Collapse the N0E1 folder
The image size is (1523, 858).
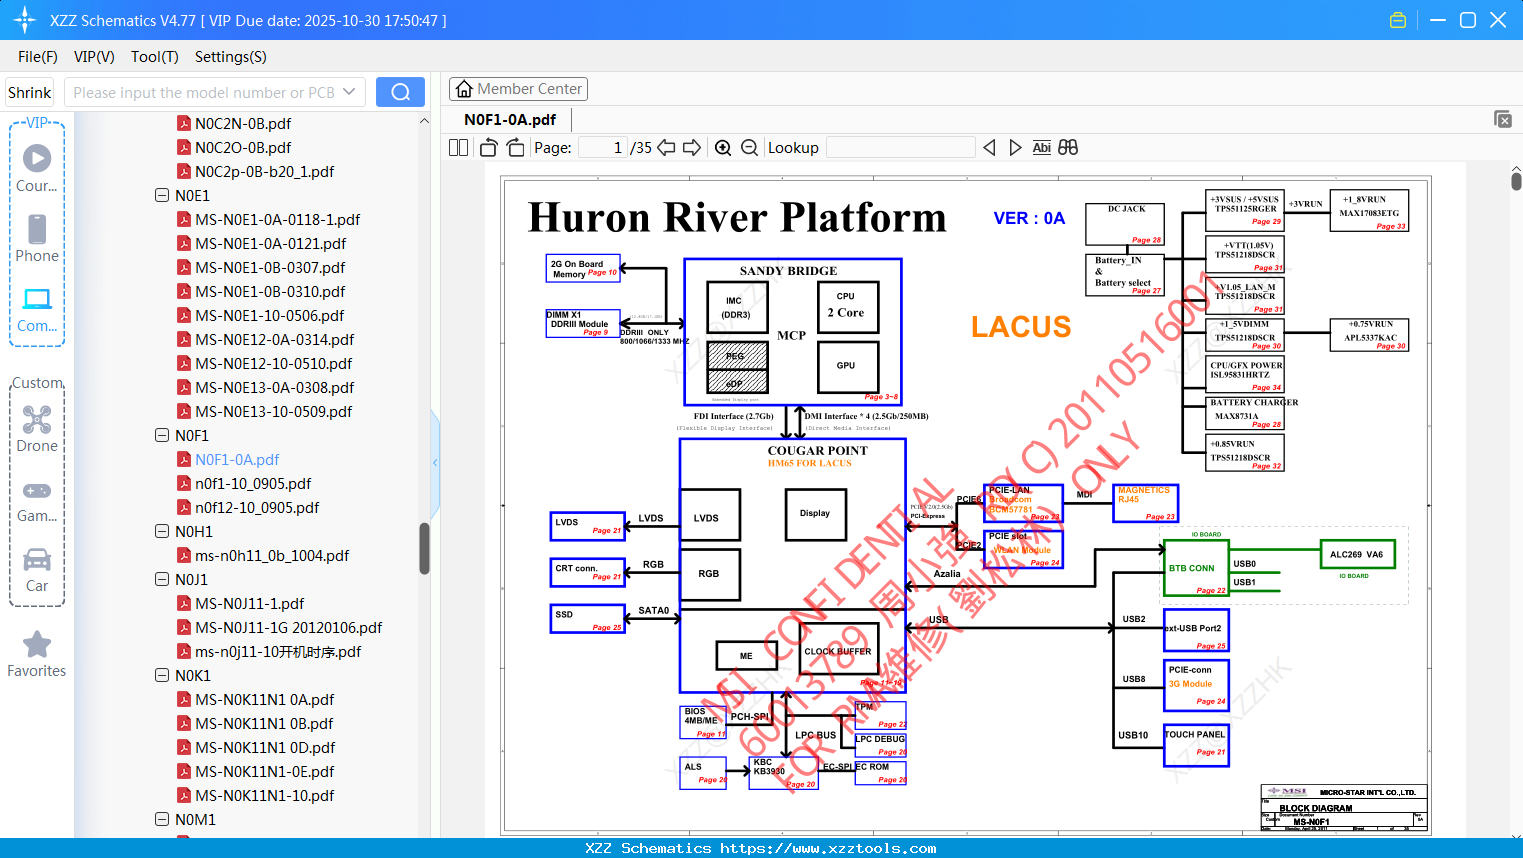tap(162, 196)
